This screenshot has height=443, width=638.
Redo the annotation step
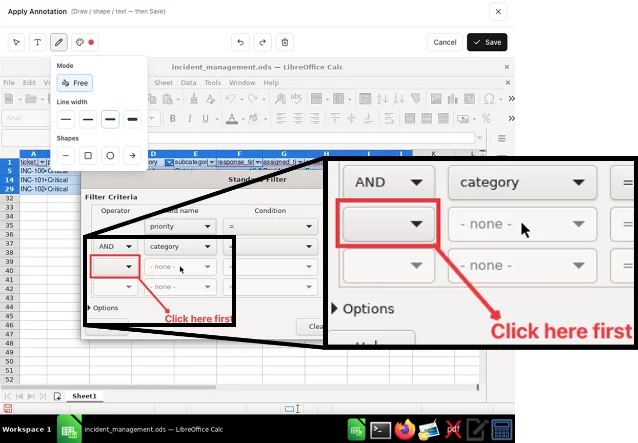pos(262,42)
